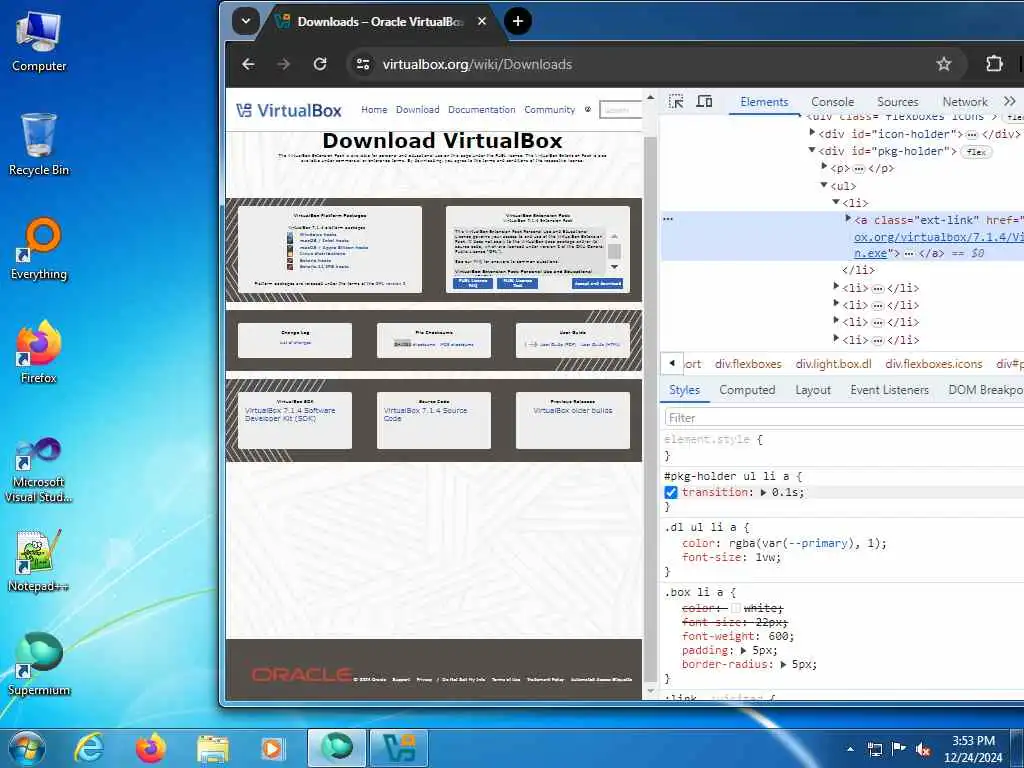Open the extensions puzzle icon
This screenshot has width=1024, height=768.
[x=994, y=64]
